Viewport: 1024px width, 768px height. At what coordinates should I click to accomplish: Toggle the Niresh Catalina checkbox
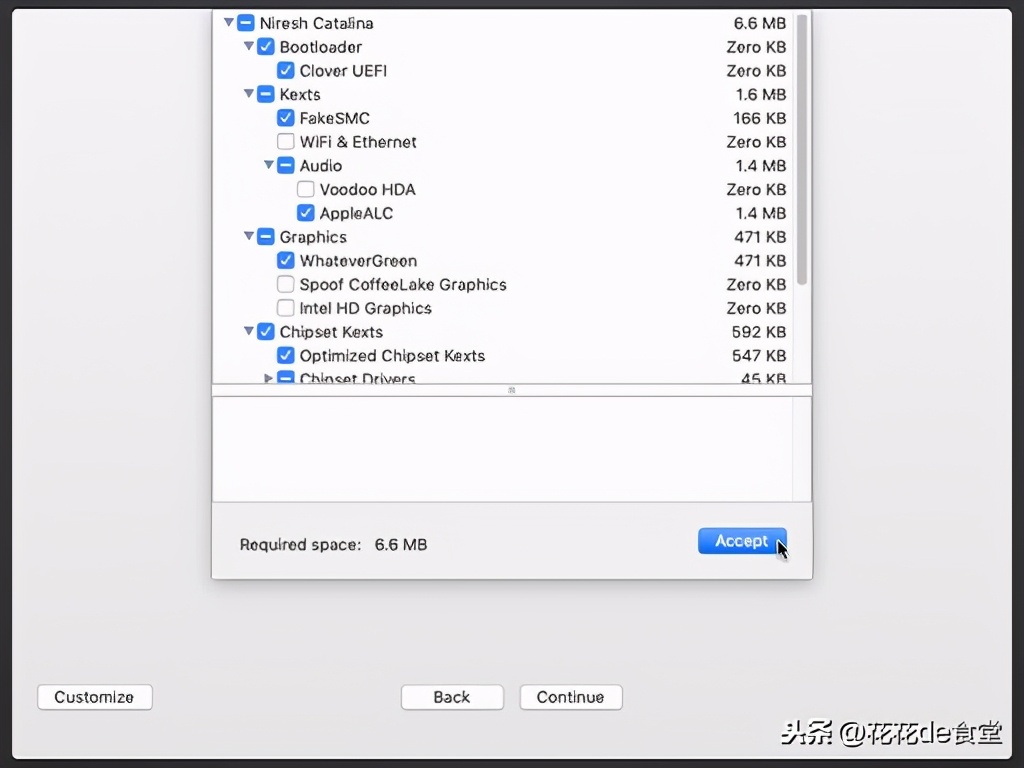pos(245,22)
